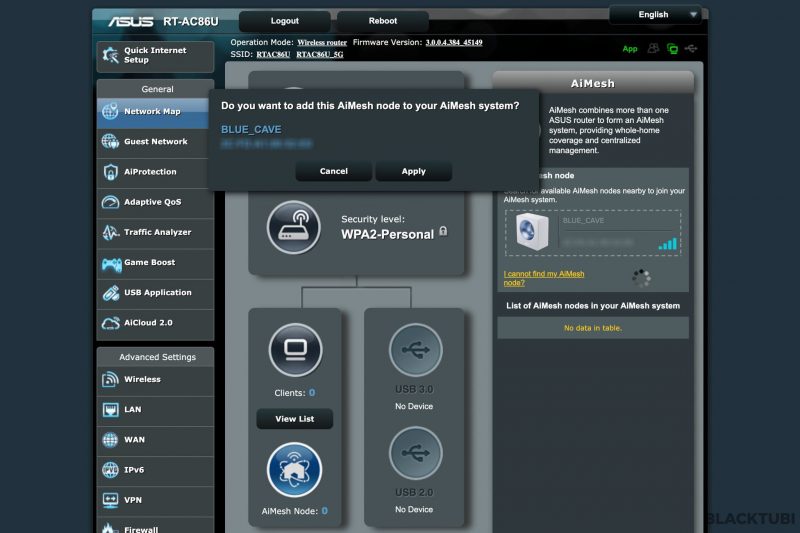This screenshot has width=800, height=533.
Task: Click the AiMesh Node count value
Action: tap(324, 511)
